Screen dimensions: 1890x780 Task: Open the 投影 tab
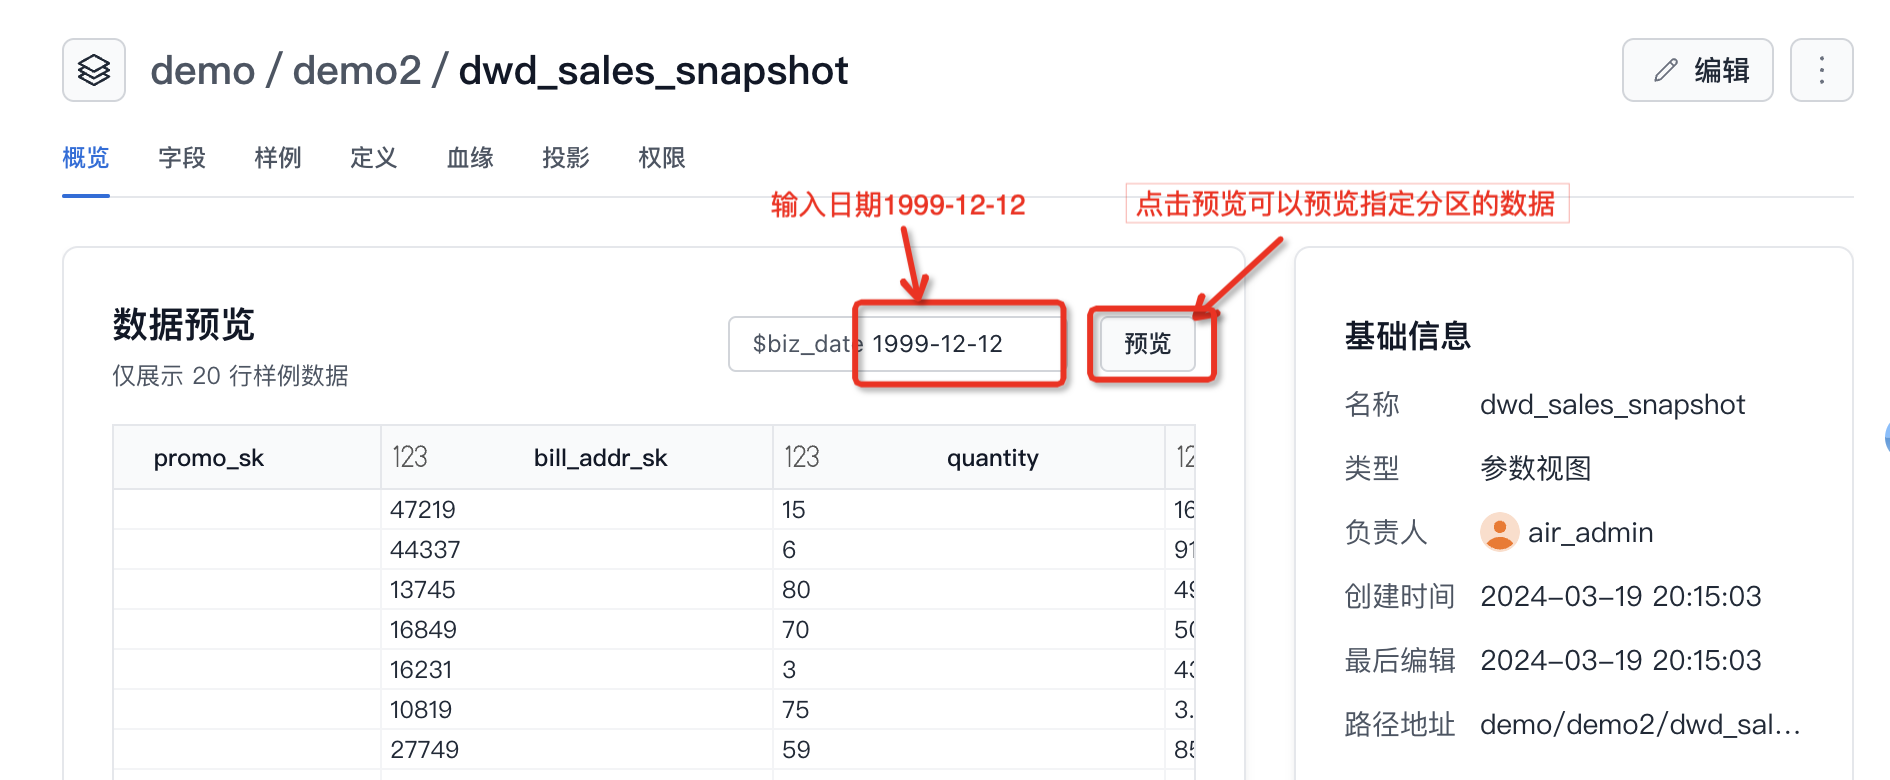(566, 158)
